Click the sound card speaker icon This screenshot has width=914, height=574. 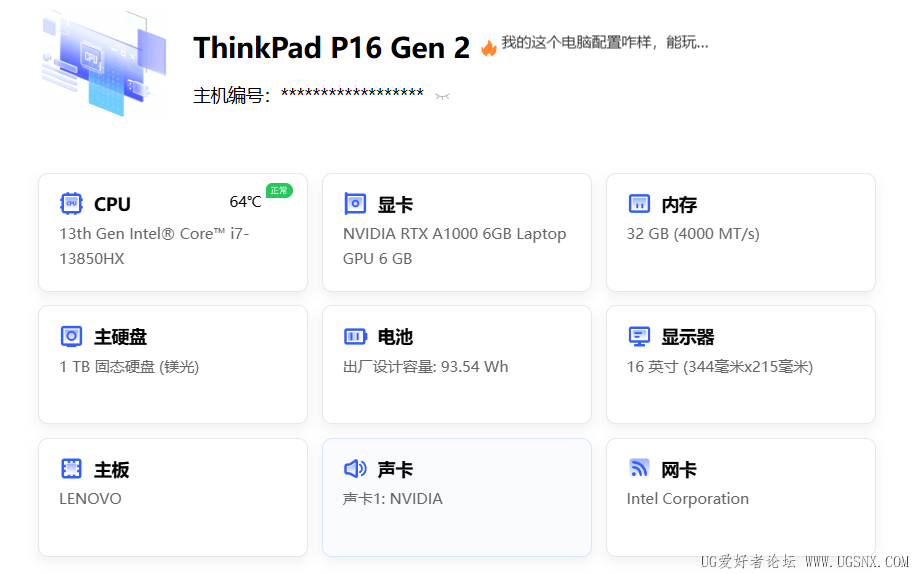tap(355, 469)
